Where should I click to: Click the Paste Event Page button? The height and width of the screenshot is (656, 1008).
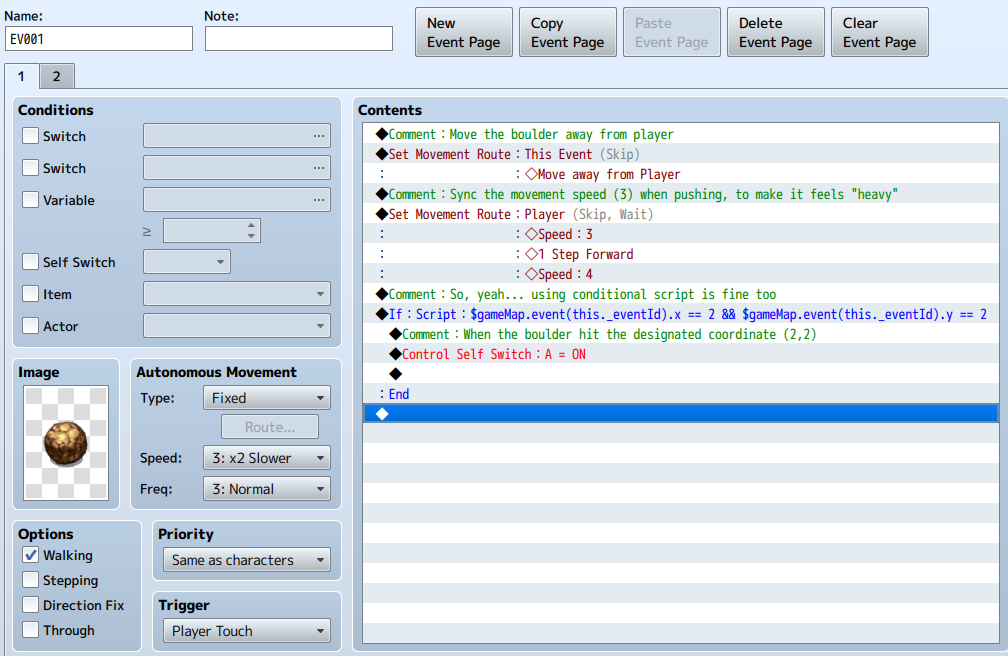click(672, 32)
